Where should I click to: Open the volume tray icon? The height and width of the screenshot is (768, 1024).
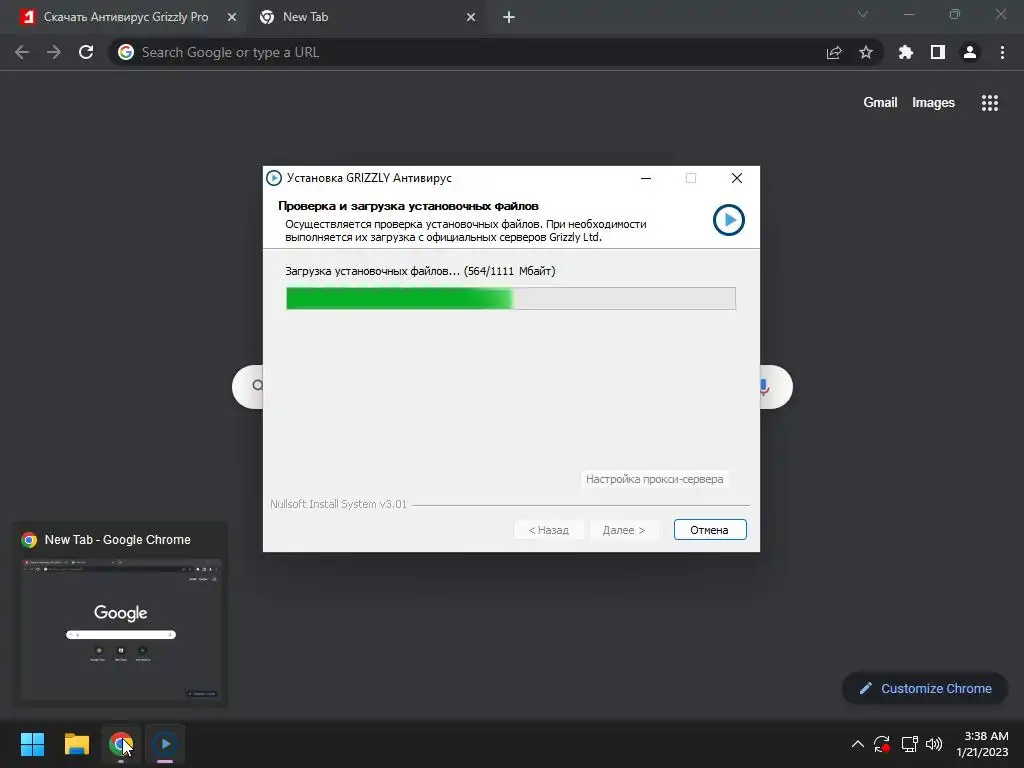[x=934, y=744]
